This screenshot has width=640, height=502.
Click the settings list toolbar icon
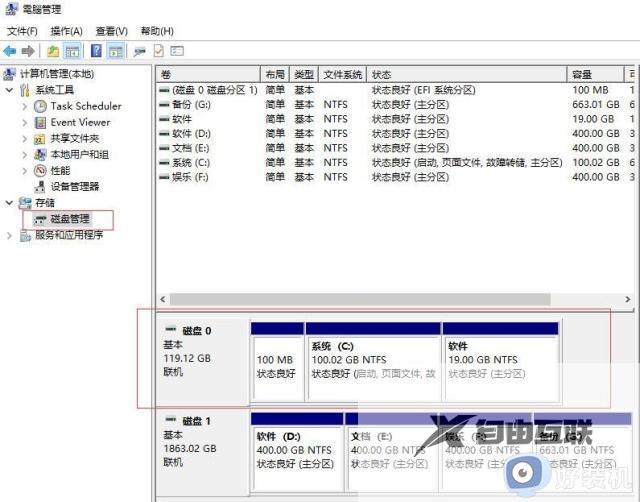(x=177, y=51)
